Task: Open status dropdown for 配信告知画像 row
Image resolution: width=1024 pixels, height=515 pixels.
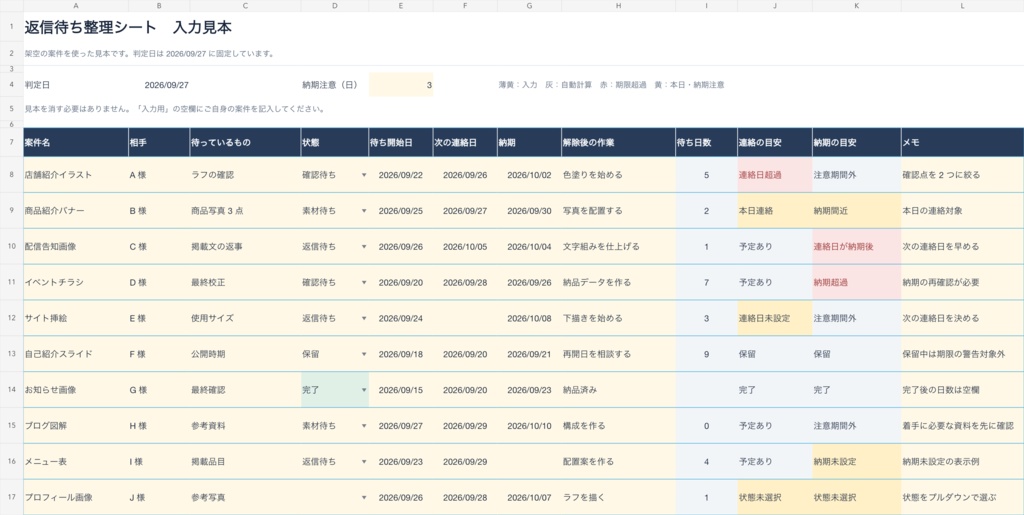Action: [x=364, y=247]
